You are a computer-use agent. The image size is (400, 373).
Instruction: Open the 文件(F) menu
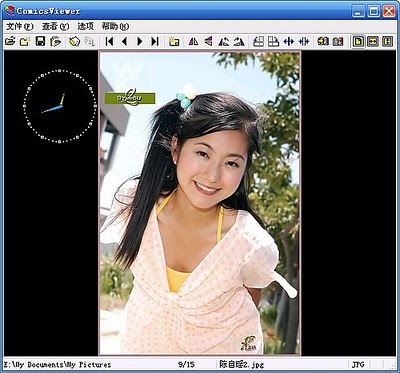pos(20,27)
